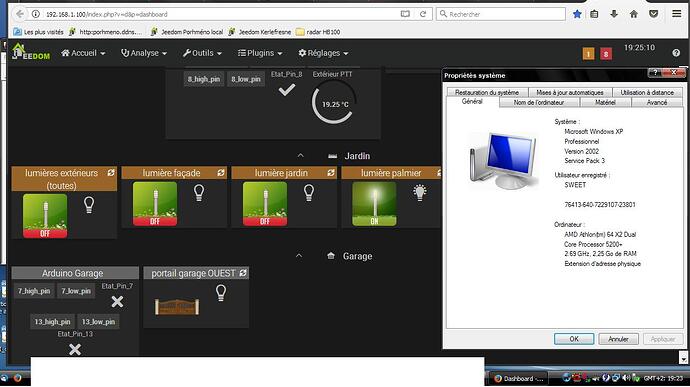Click OK in Propriétés système
The height and width of the screenshot is (387, 690).
[574, 339]
